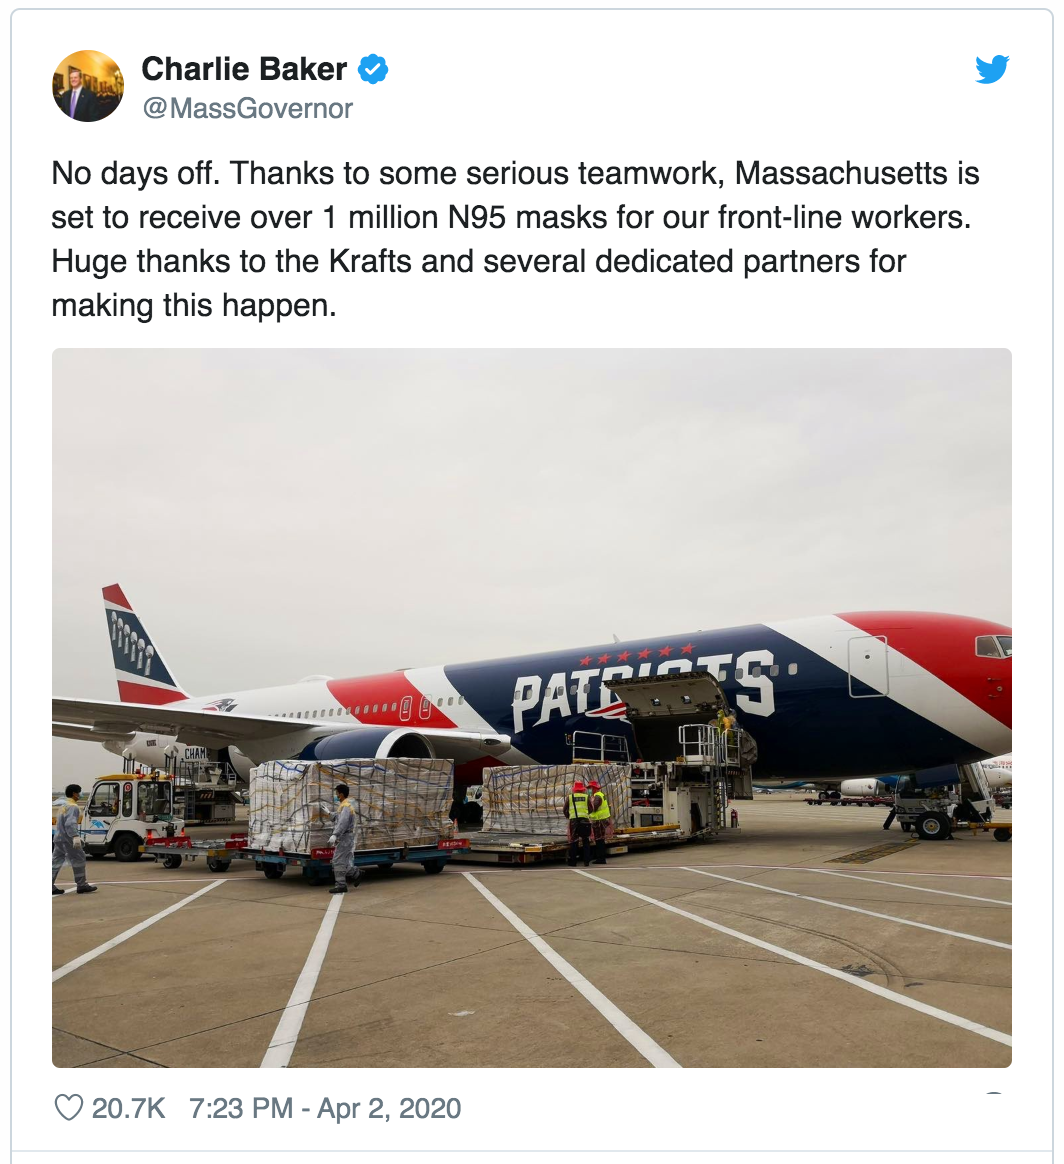Image resolution: width=1064 pixels, height=1164 pixels.
Task: Click the airplane cockpit windows
Action: pyautogui.click(x=993, y=645)
